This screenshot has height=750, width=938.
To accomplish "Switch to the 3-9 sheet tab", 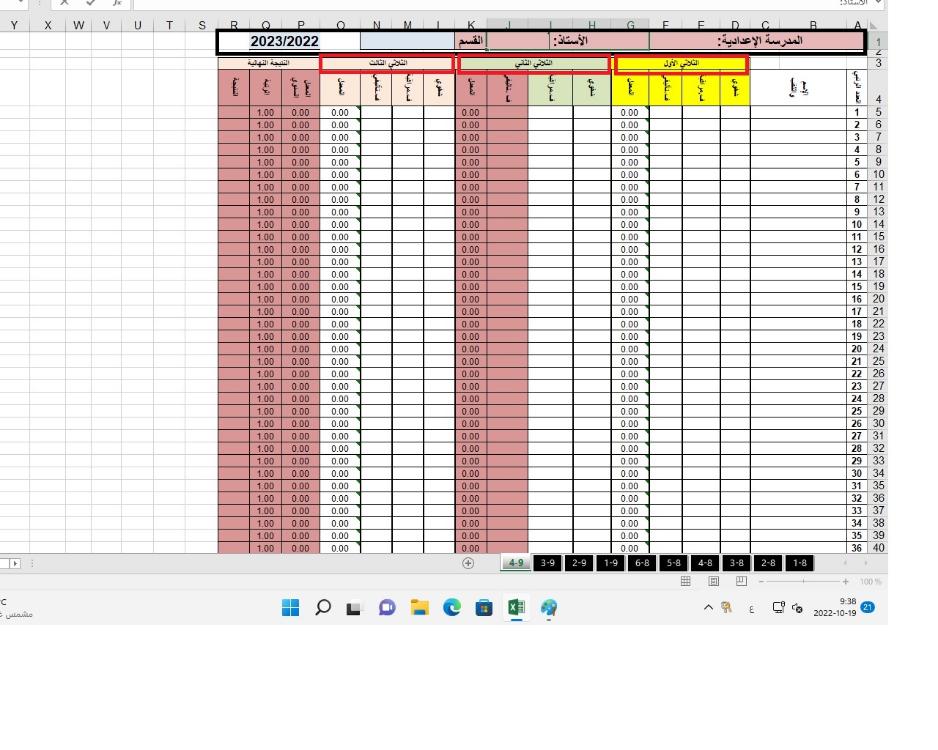I will [547, 563].
